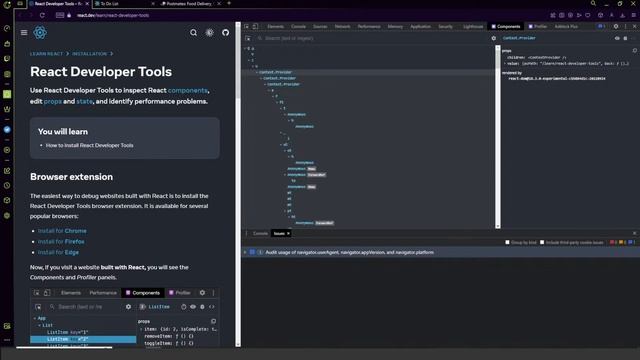Switch to the Performance tab
Viewport: 640px width, 360px height.
click(x=369, y=27)
